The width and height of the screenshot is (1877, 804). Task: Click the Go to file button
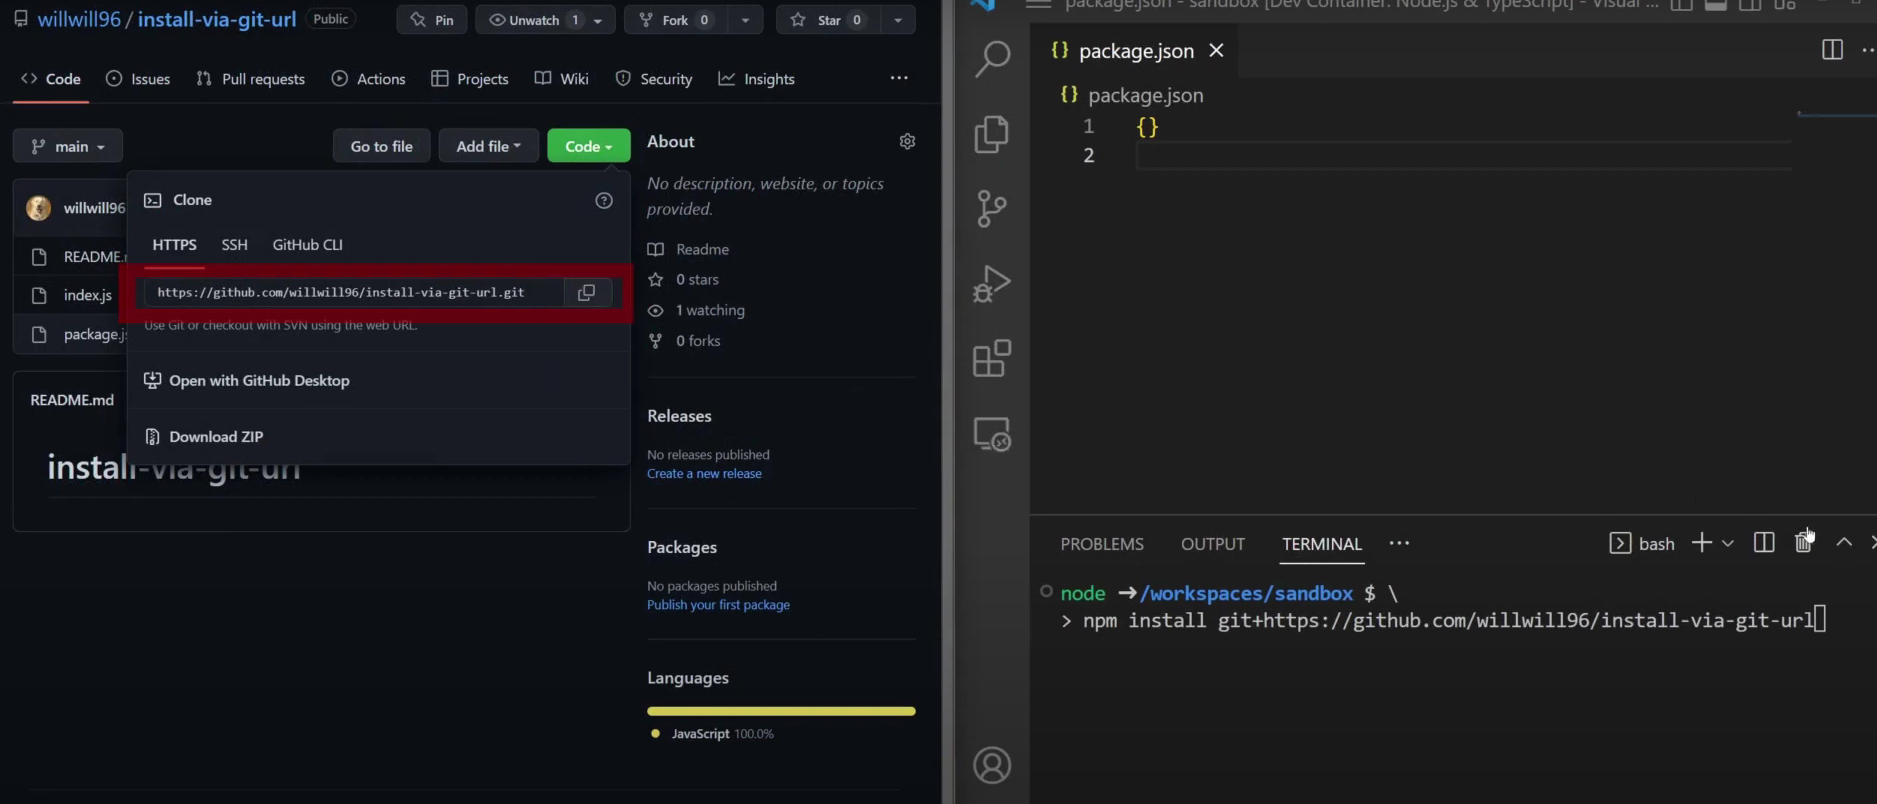coord(381,146)
